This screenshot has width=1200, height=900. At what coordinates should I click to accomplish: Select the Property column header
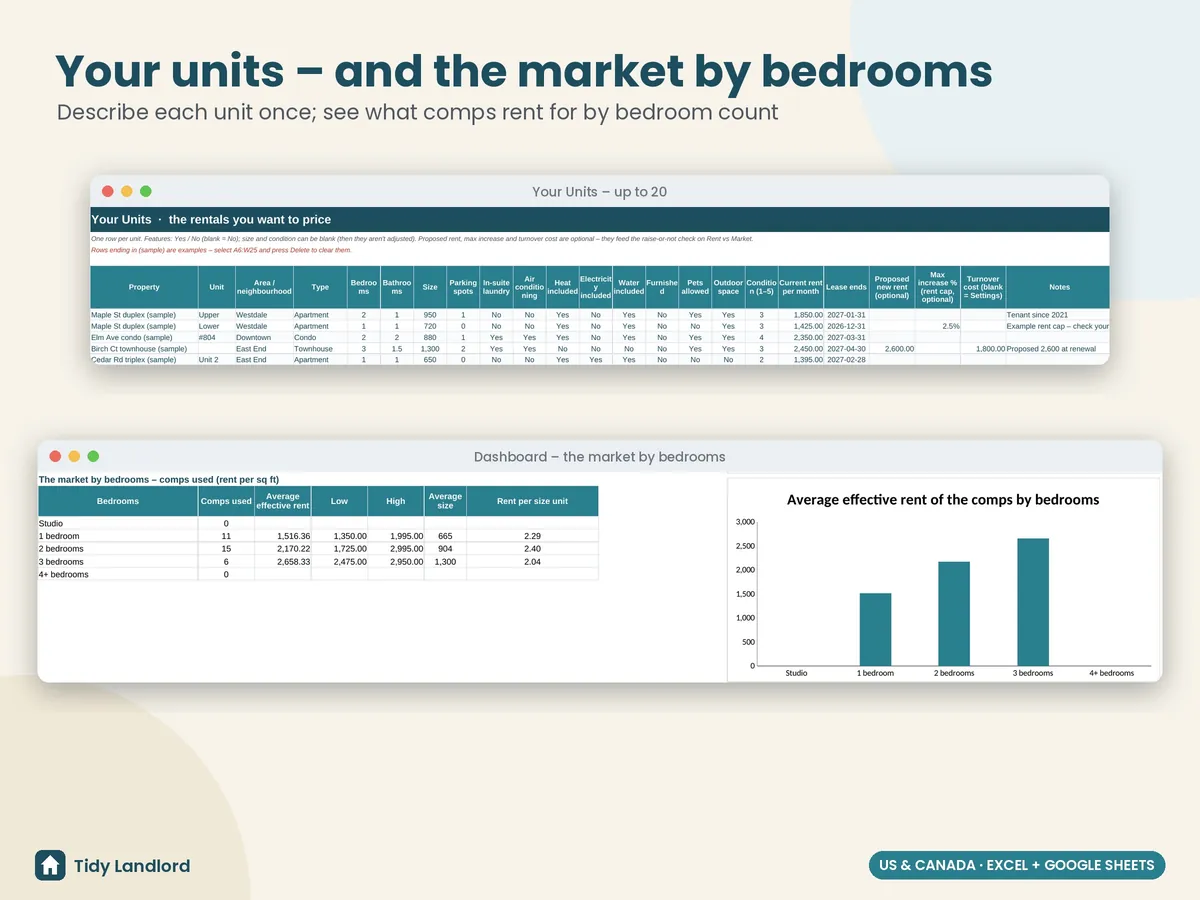(x=144, y=287)
